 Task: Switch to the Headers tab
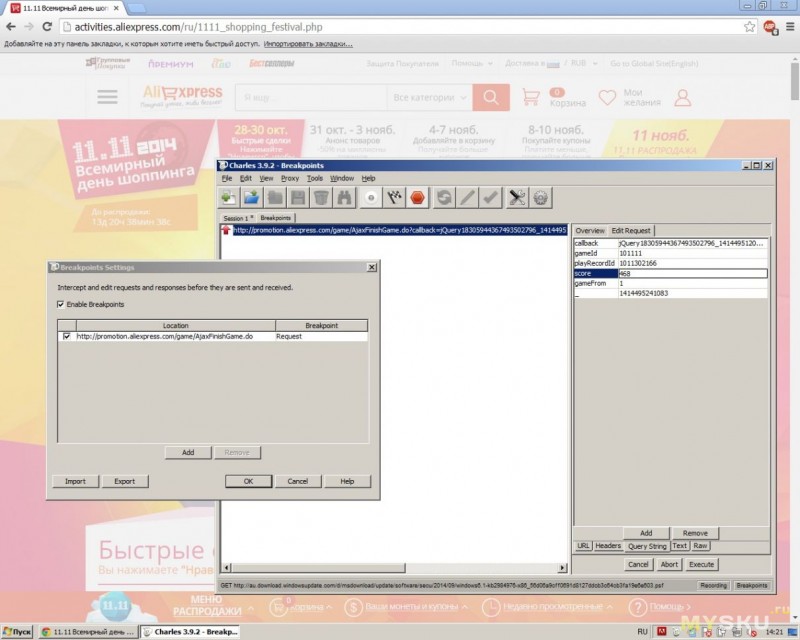tap(608, 546)
